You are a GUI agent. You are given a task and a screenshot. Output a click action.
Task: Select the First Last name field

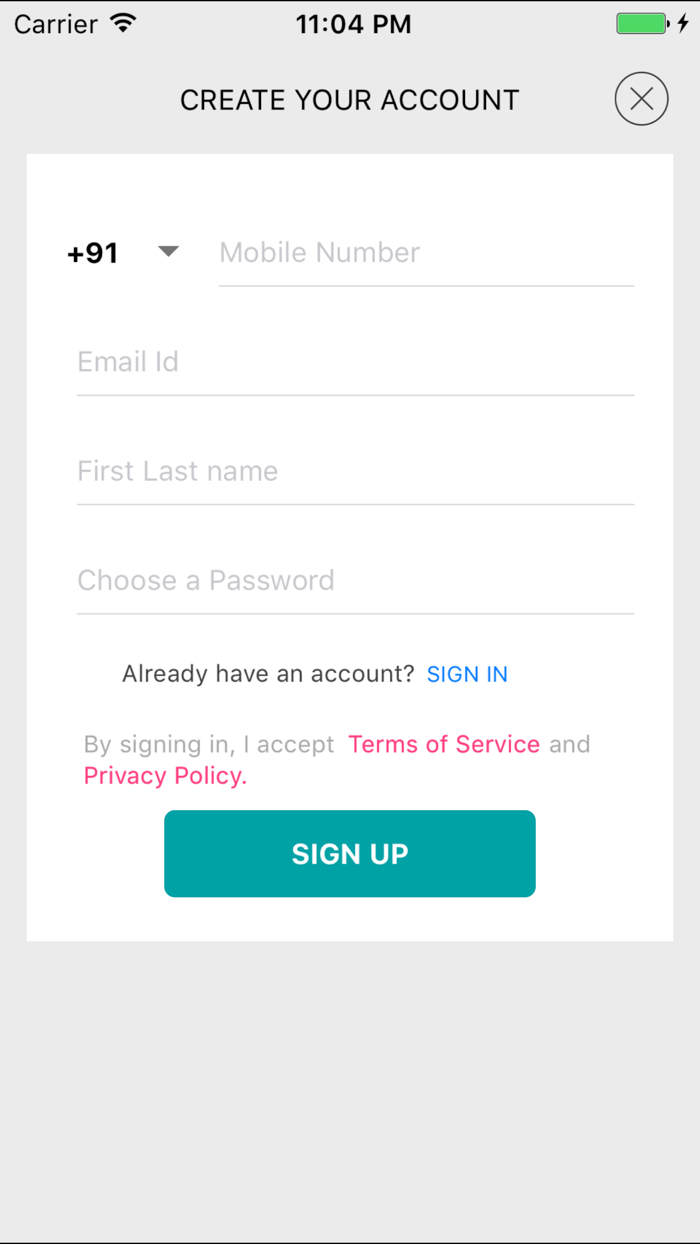pos(355,471)
